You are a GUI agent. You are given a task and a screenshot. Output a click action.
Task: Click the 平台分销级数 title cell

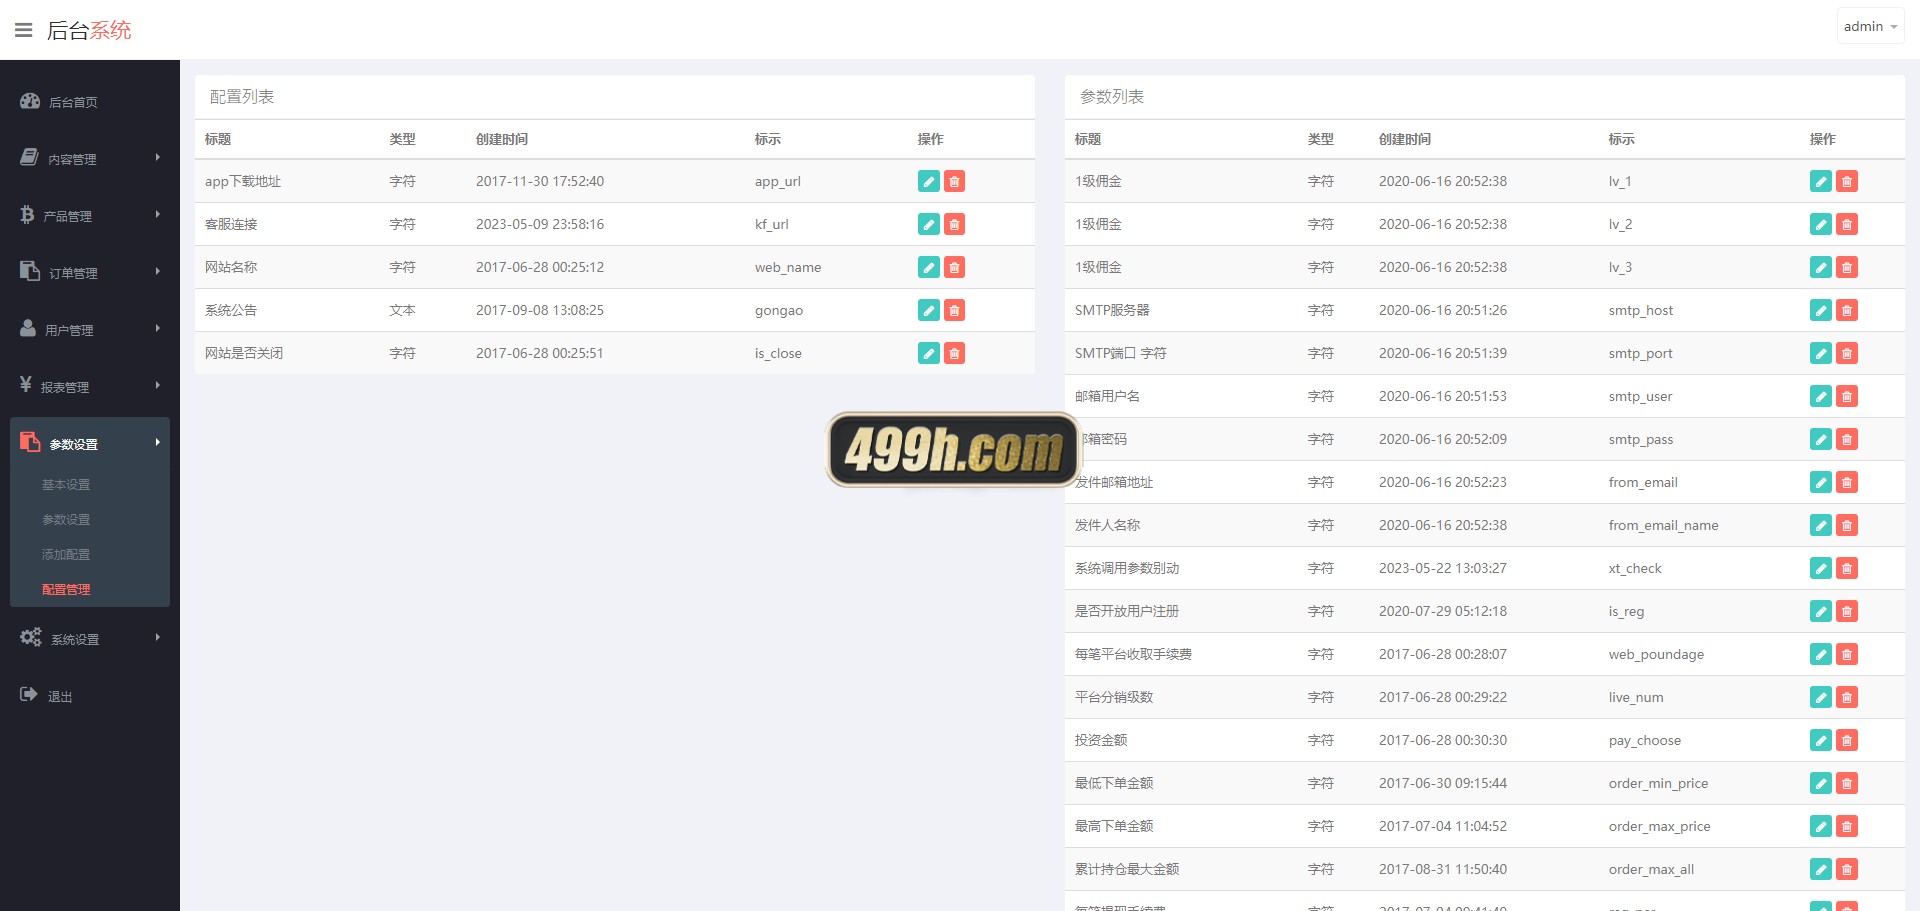1114,697
